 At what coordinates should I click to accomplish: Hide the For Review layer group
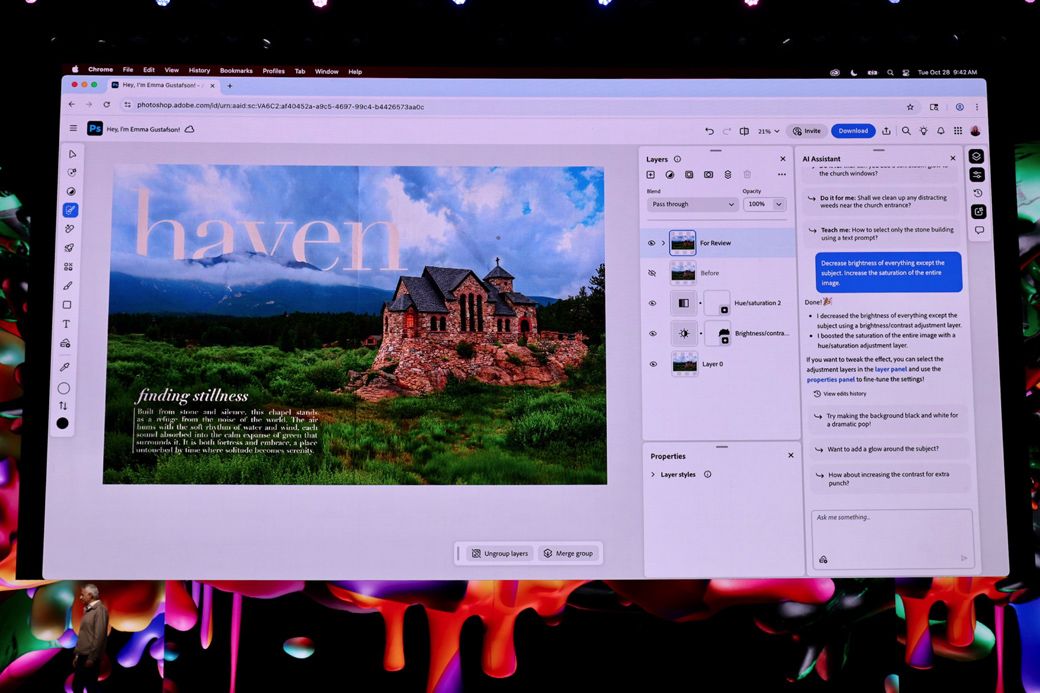pyautogui.click(x=652, y=243)
